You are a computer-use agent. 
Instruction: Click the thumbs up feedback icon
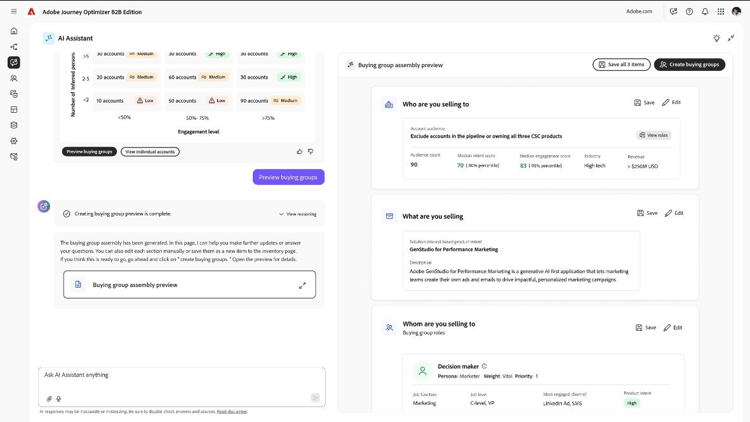(300, 152)
